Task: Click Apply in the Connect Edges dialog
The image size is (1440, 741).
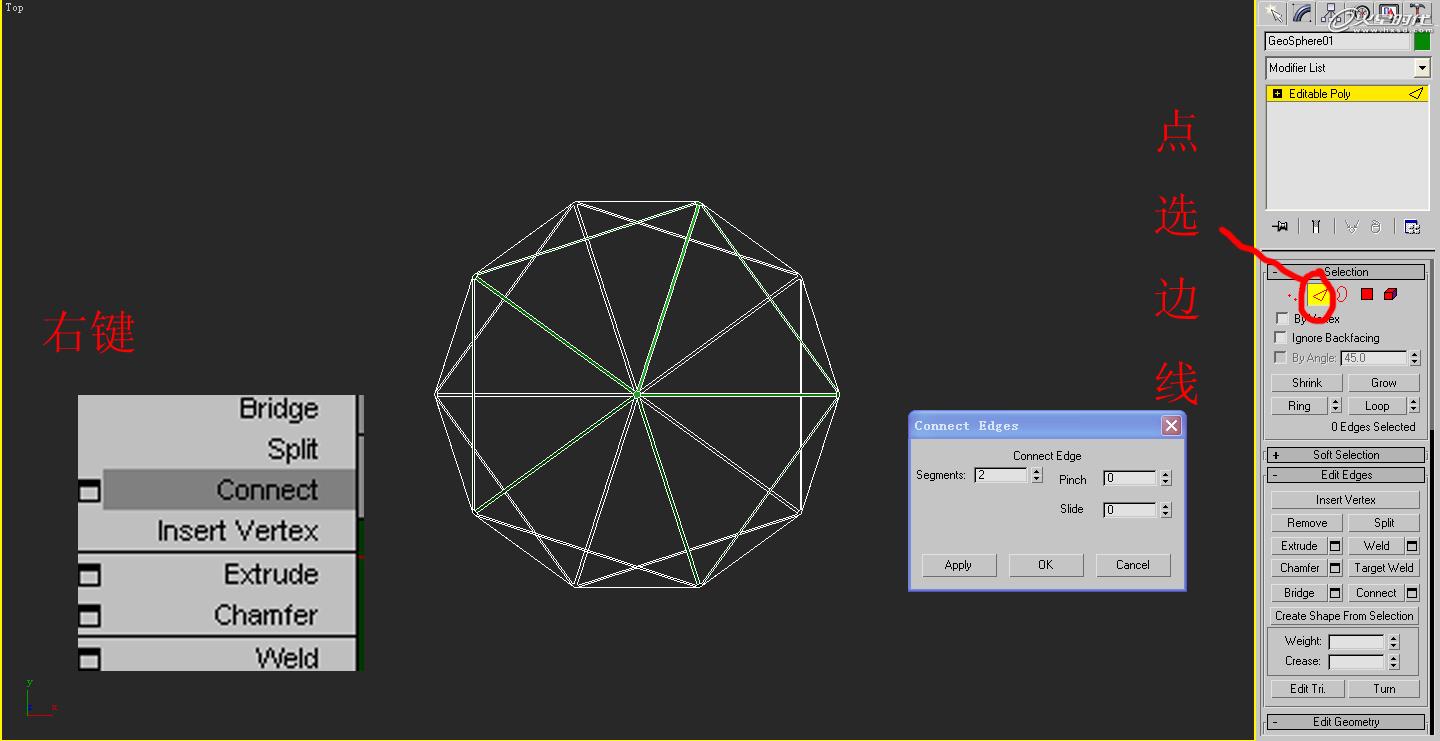Action: click(x=958, y=565)
